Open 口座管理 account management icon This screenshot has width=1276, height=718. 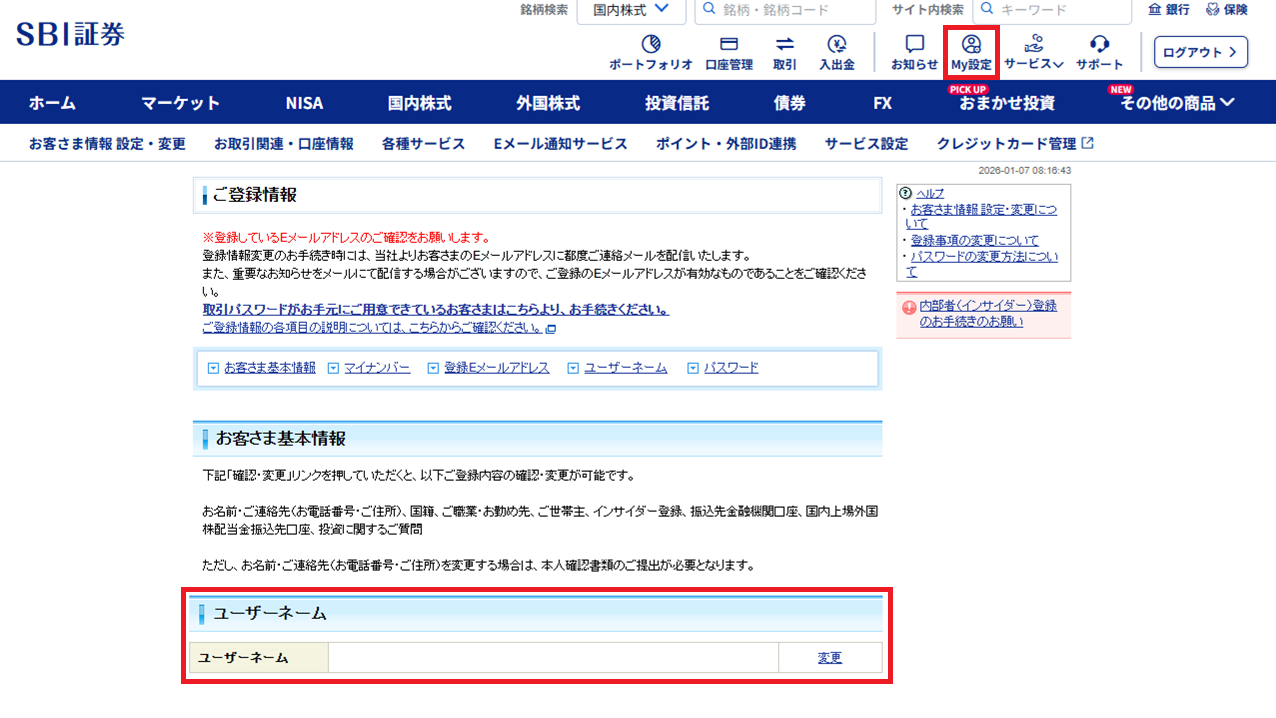[728, 44]
